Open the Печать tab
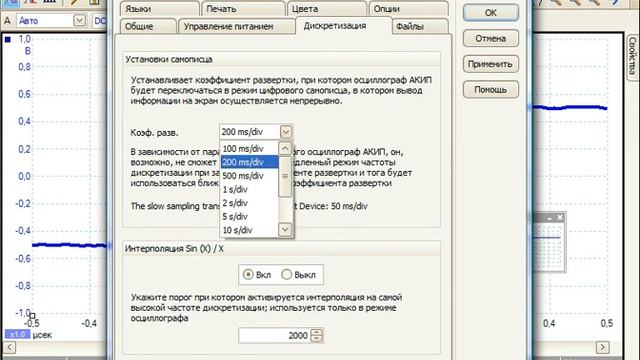 click(243, 9)
